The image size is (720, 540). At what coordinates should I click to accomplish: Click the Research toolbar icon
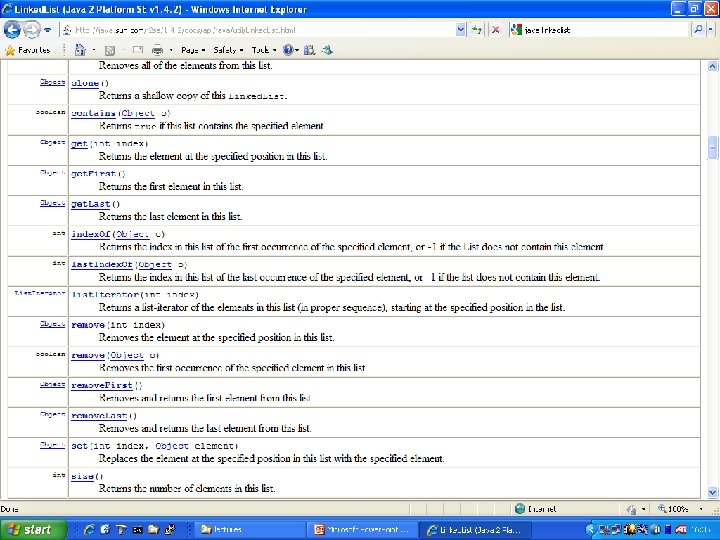pos(310,50)
